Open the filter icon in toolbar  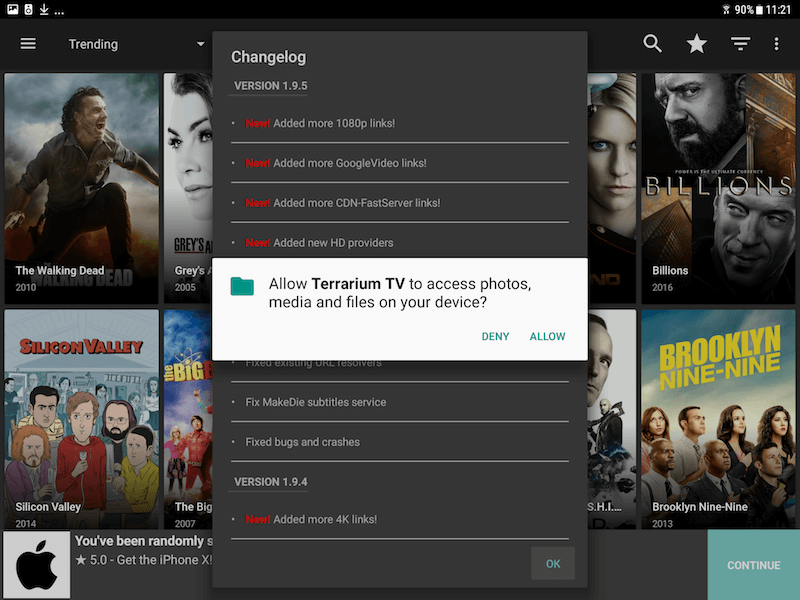point(740,44)
